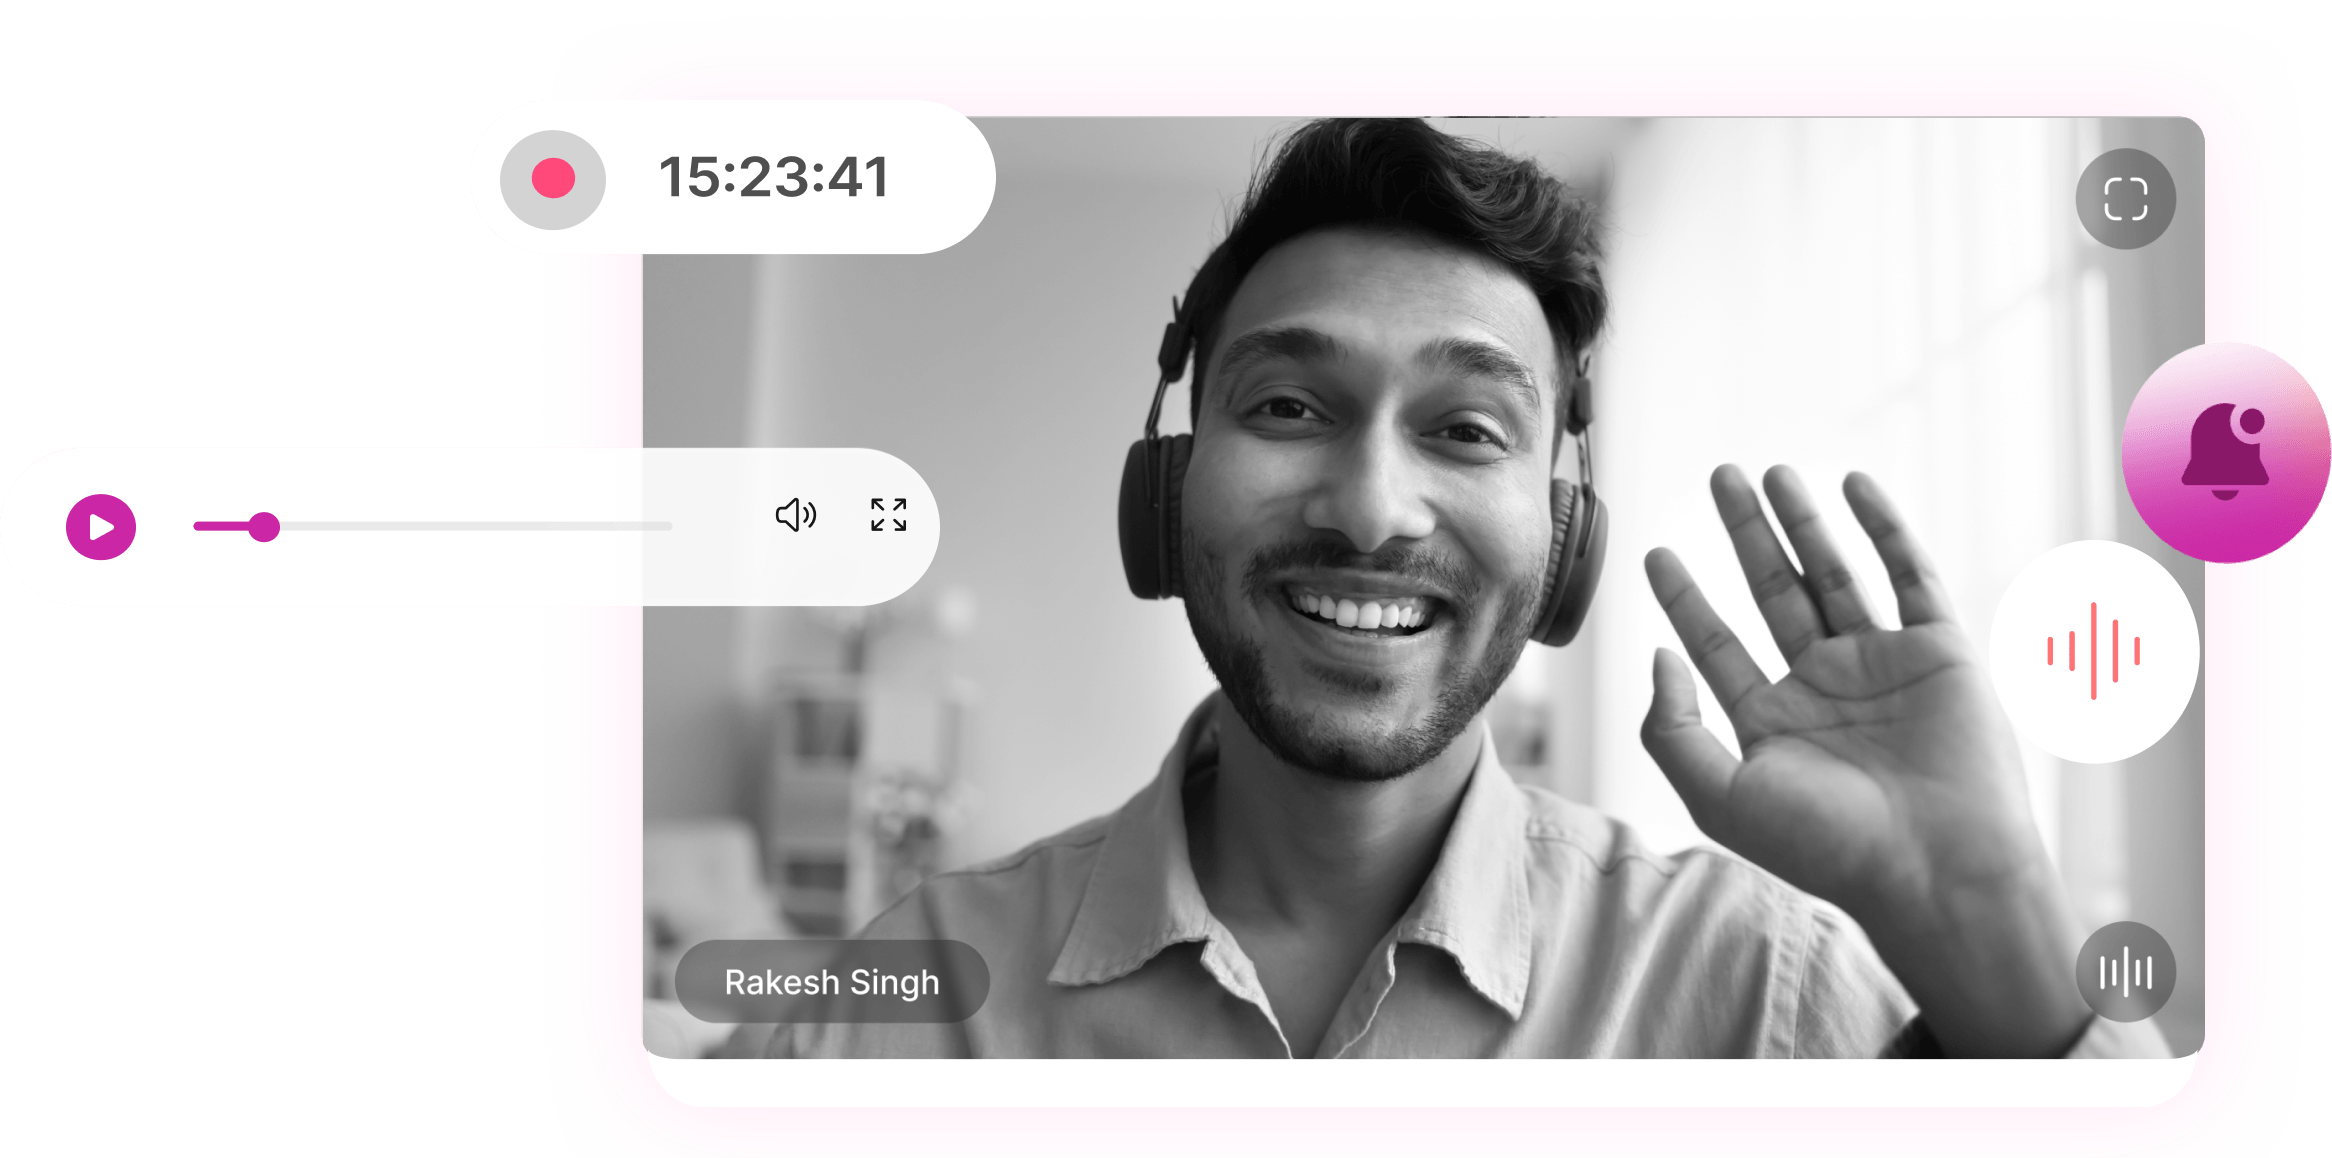Click the magenta played part of the progress bar
This screenshot has width=2332, height=1158.
click(220, 526)
